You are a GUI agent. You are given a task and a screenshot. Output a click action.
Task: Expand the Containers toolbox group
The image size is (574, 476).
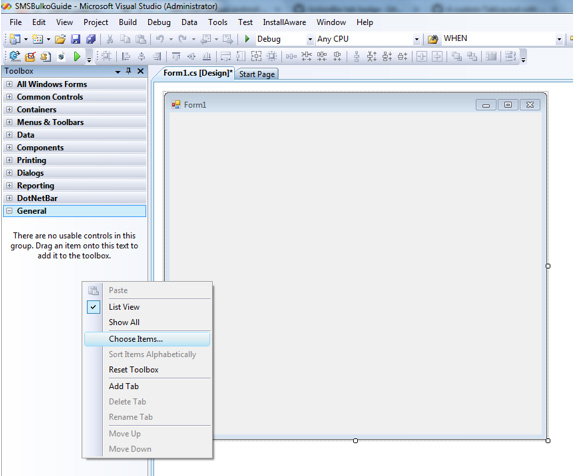point(10,109)
